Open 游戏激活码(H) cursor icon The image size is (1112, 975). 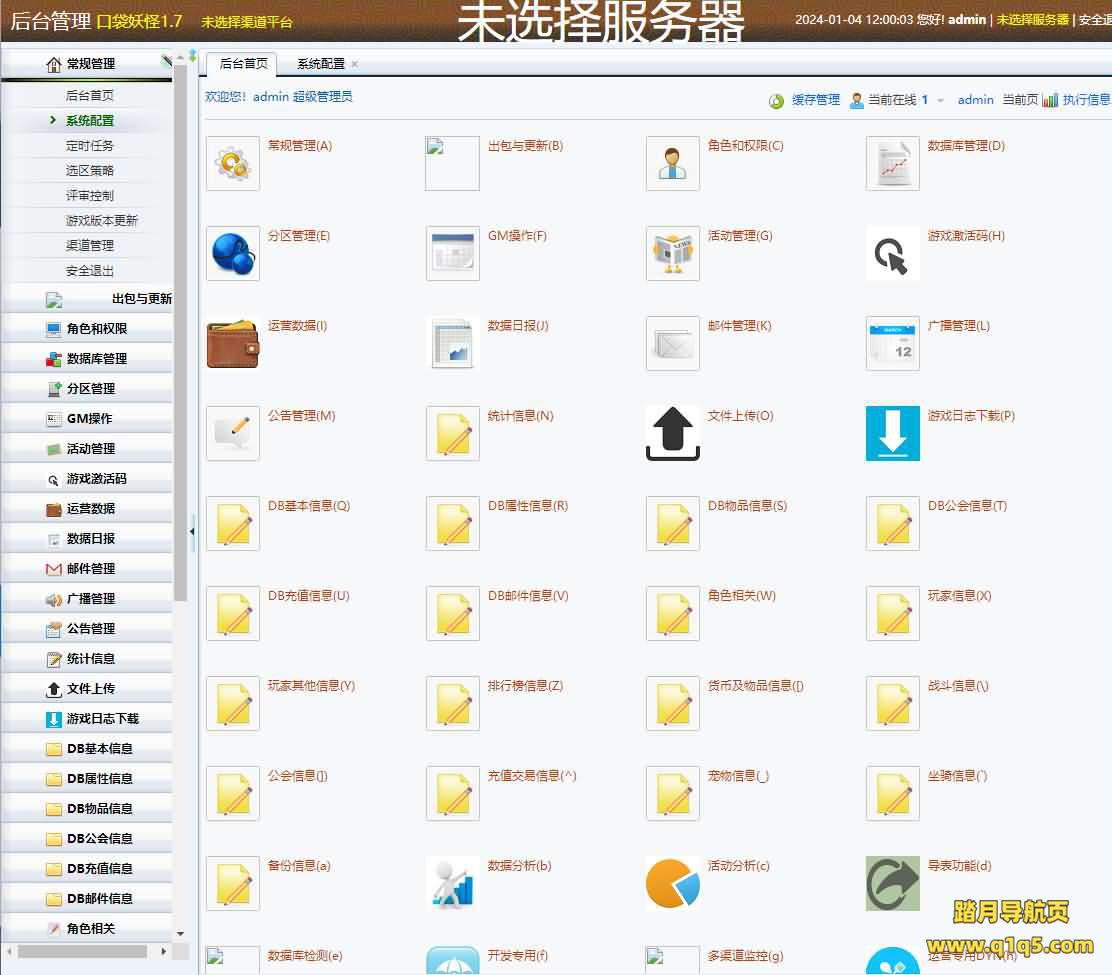pos(893,254)
